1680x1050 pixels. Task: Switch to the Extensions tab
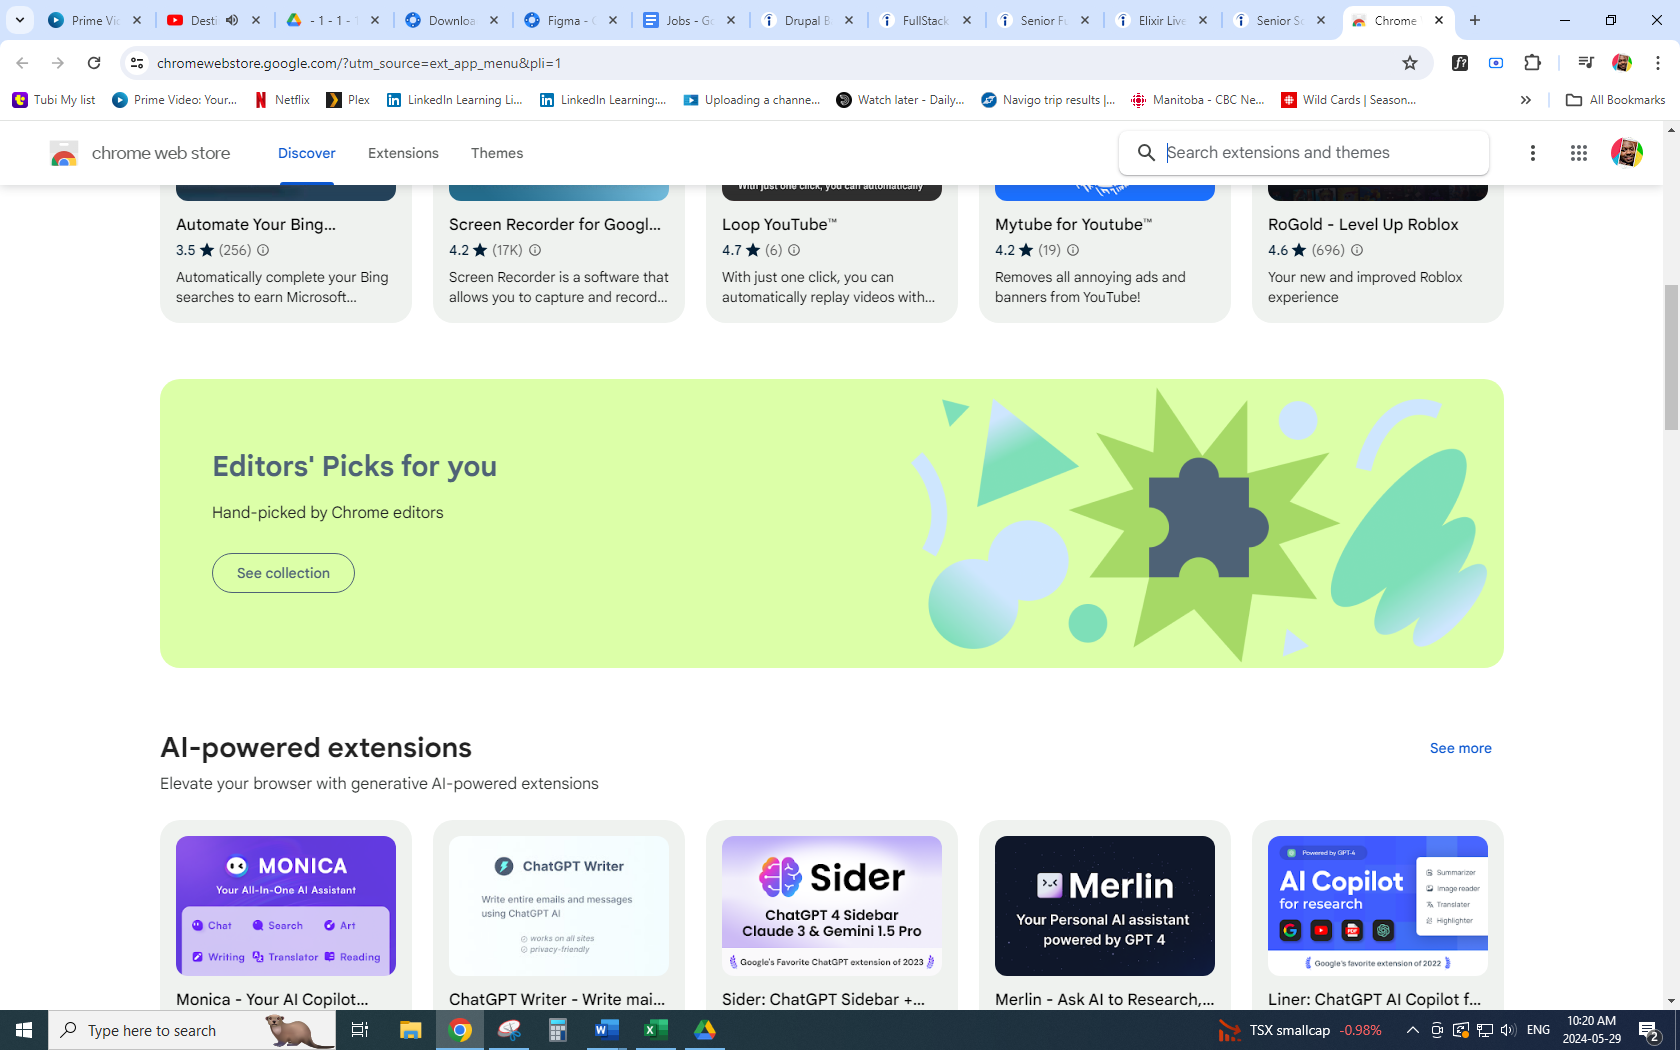[x=403, y=153]
